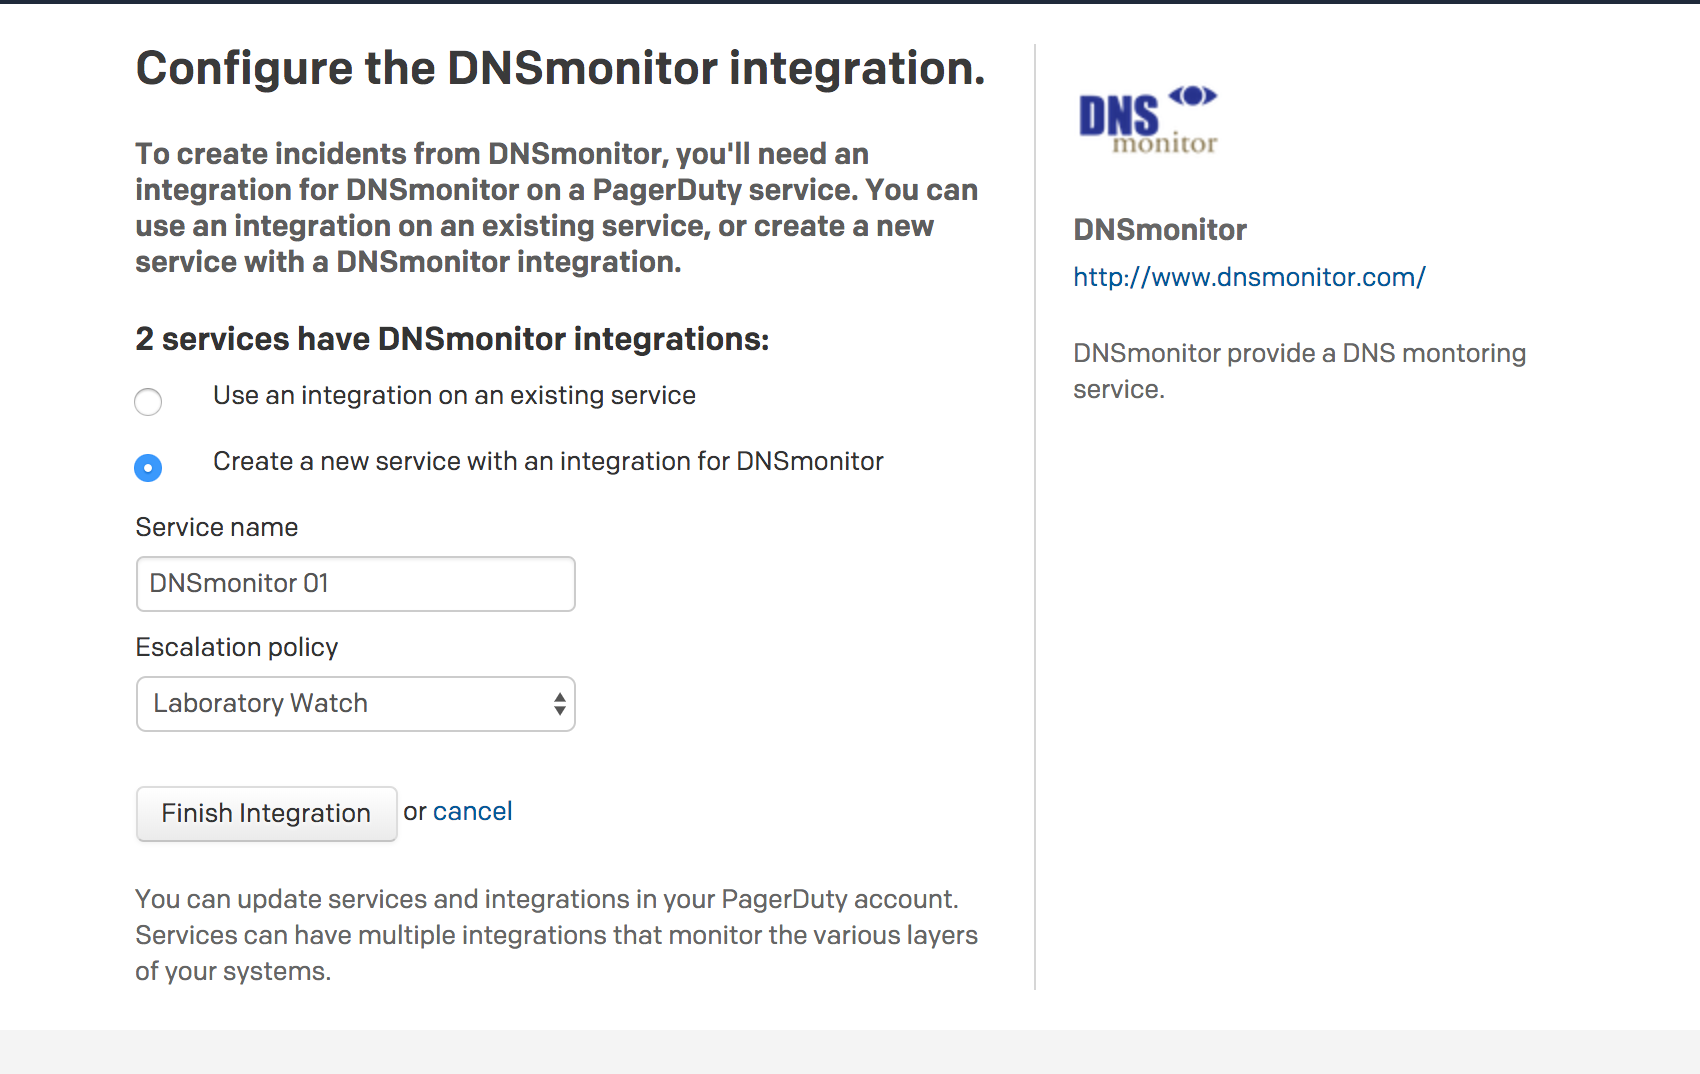This screenshot has height=1074, width=1700.
Task: Change the escalation policy from Laboratory Watch
Action: pyautogui.click(x=355, y=704)
